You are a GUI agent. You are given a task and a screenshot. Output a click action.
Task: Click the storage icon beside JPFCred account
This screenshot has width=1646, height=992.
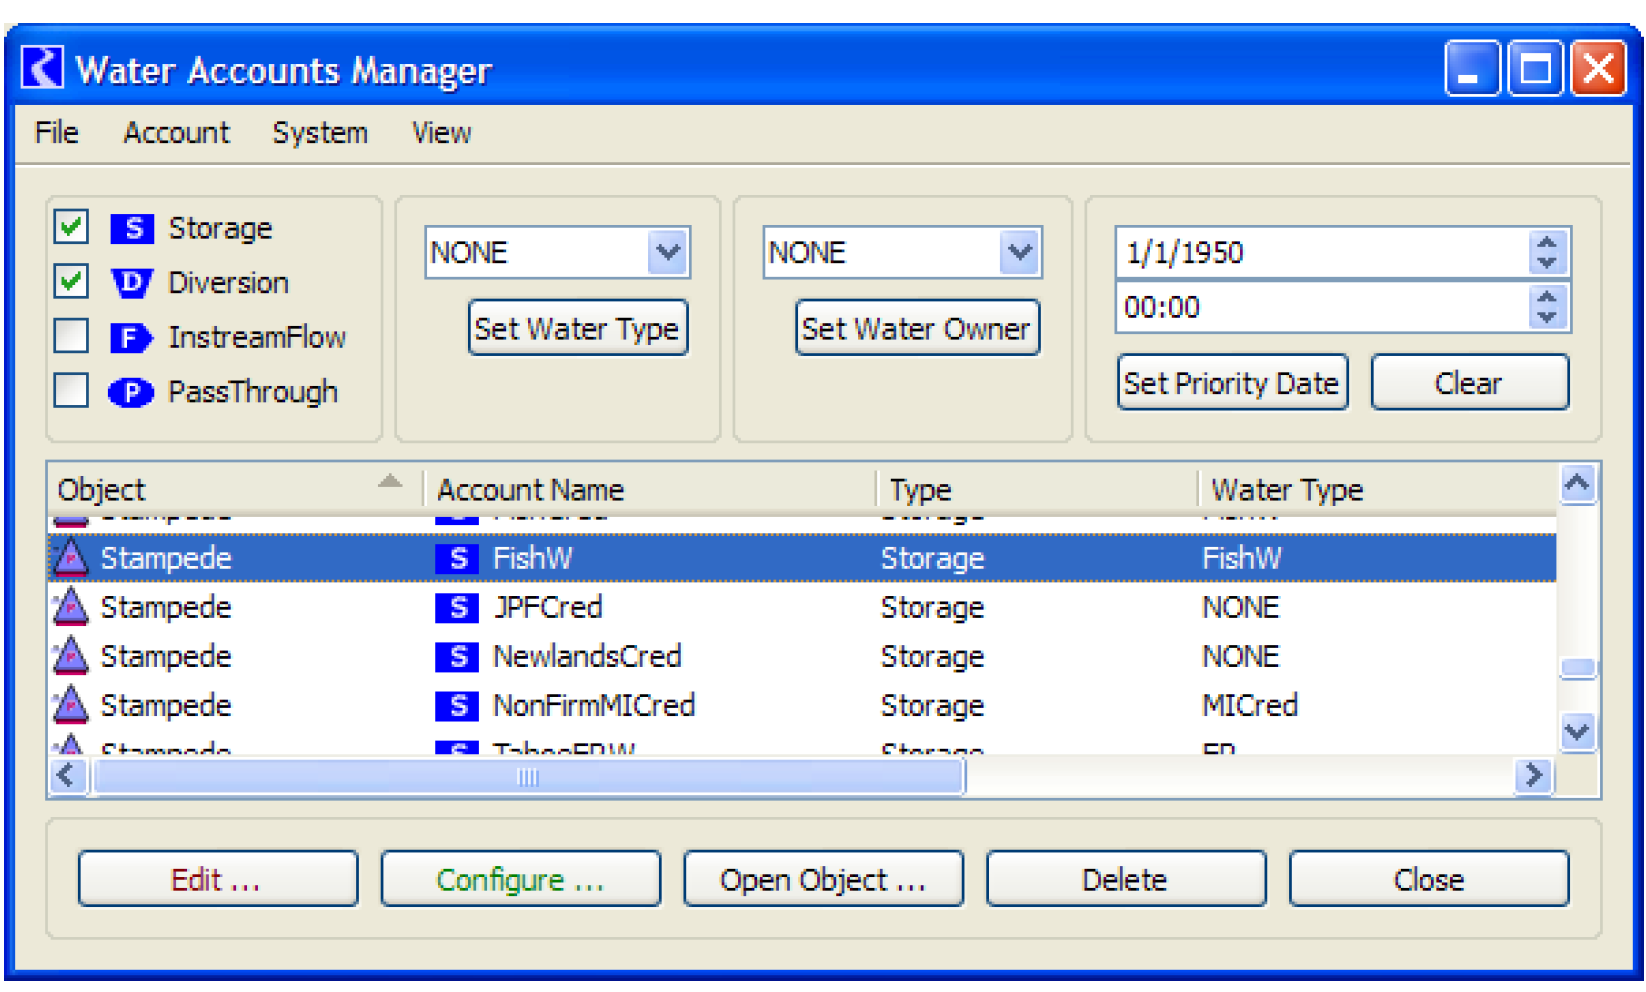457,607
